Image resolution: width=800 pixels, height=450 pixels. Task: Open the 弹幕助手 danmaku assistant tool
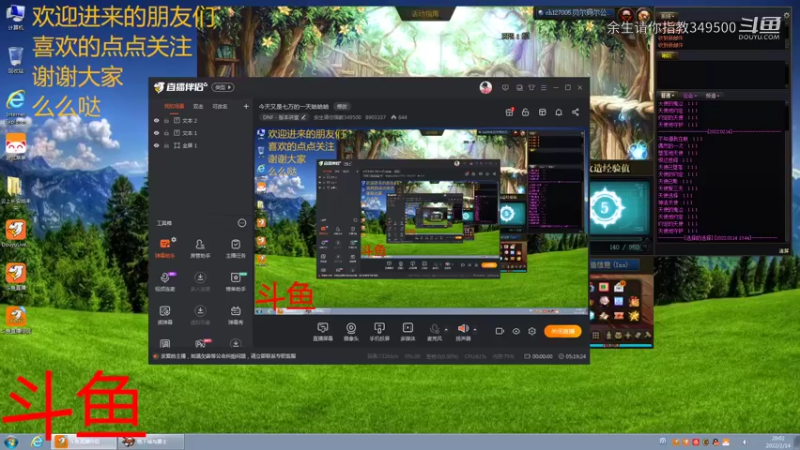coord(165,248)
